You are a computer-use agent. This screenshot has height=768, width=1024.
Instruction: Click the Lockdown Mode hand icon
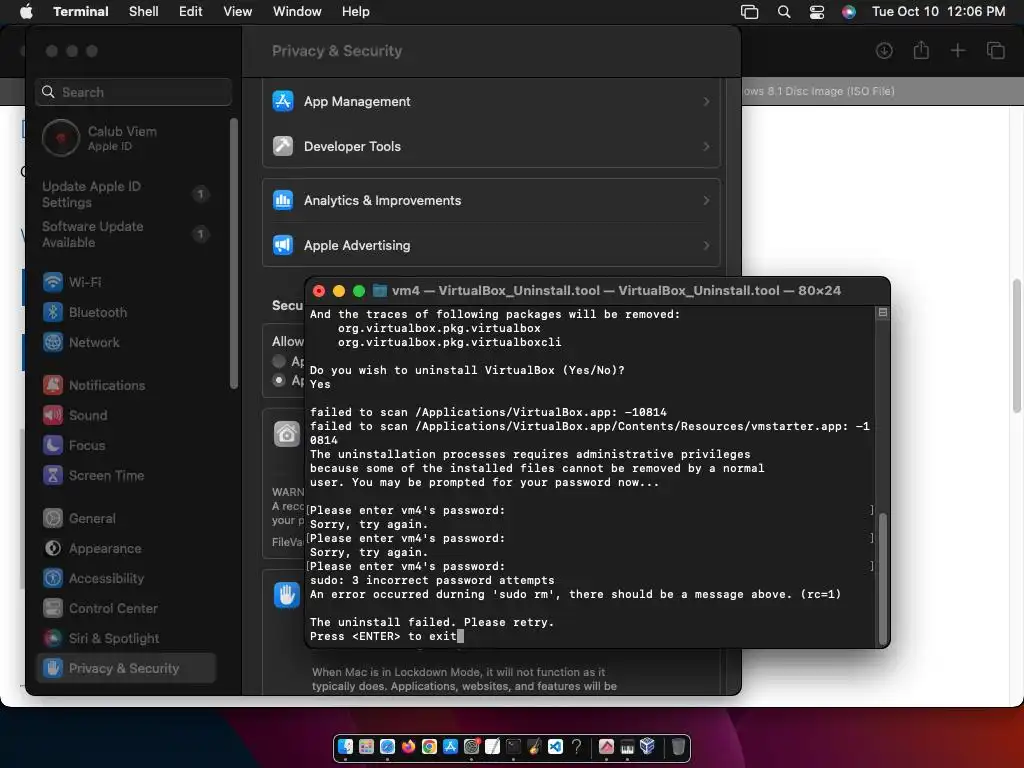[x=287, y=595]
